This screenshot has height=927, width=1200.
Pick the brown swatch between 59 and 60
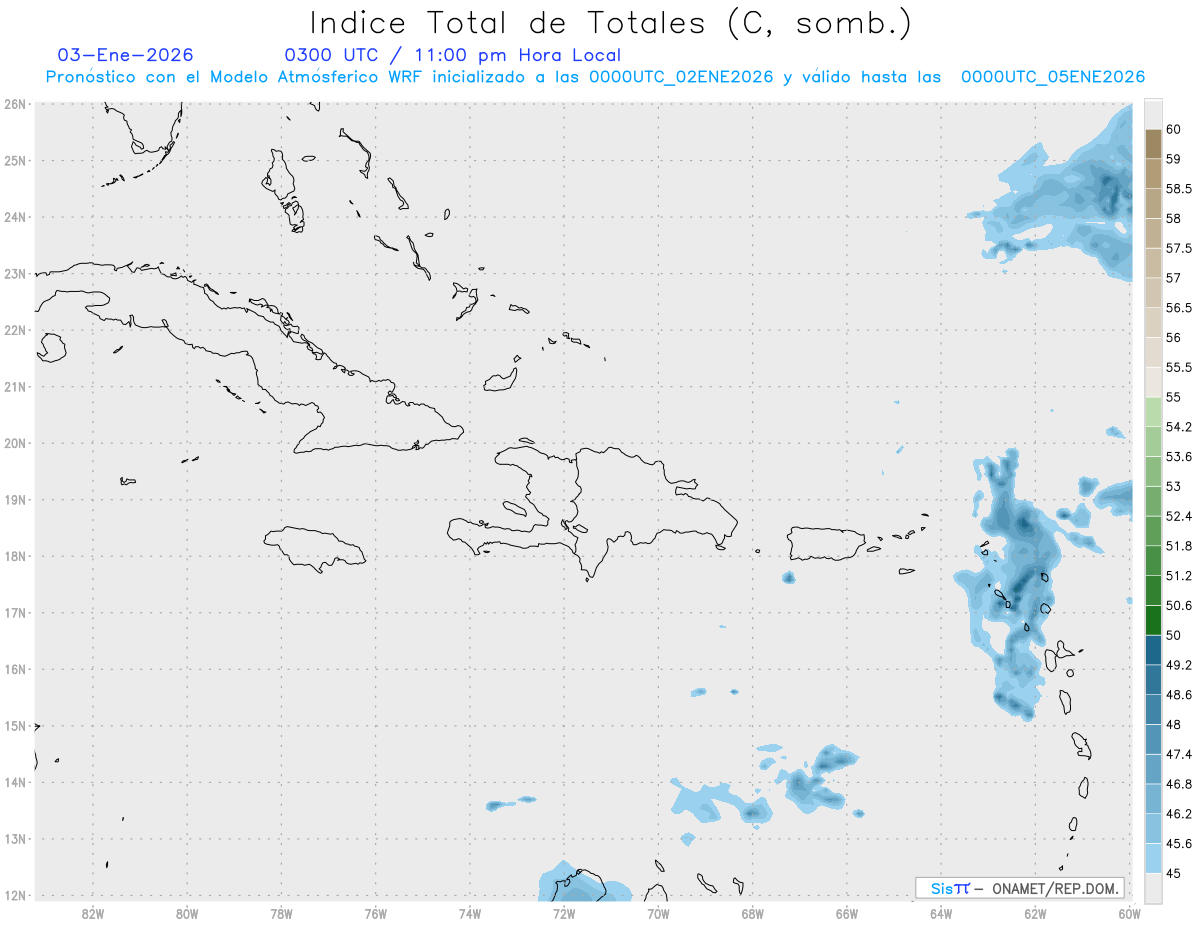coord(1153,144)
